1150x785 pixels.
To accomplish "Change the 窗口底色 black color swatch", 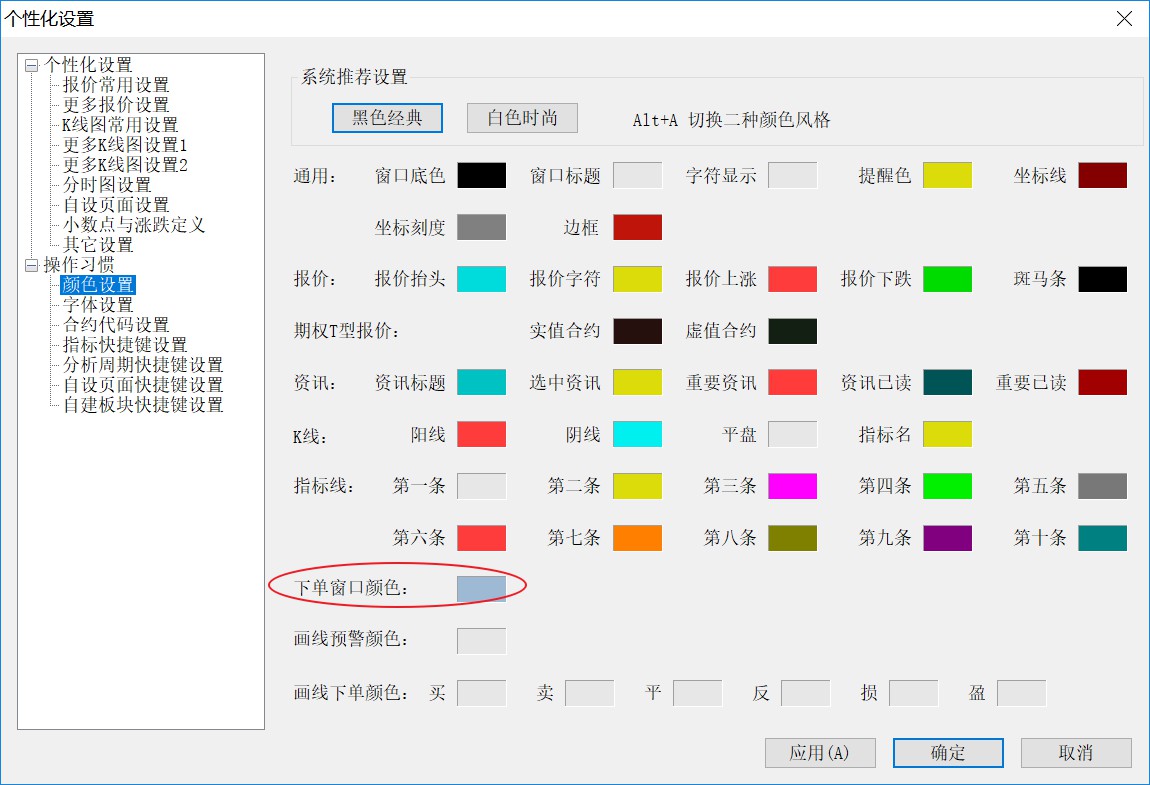I will tap(481, 176).
